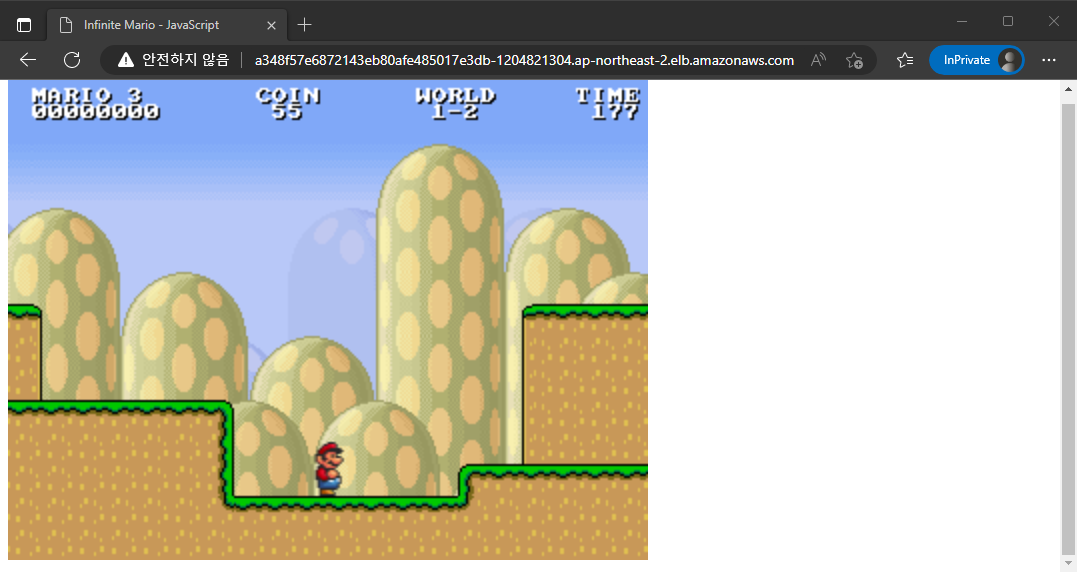Click the scrollbar down arrow
This screenshot has width=1077, height=572.
[1068, 564]
